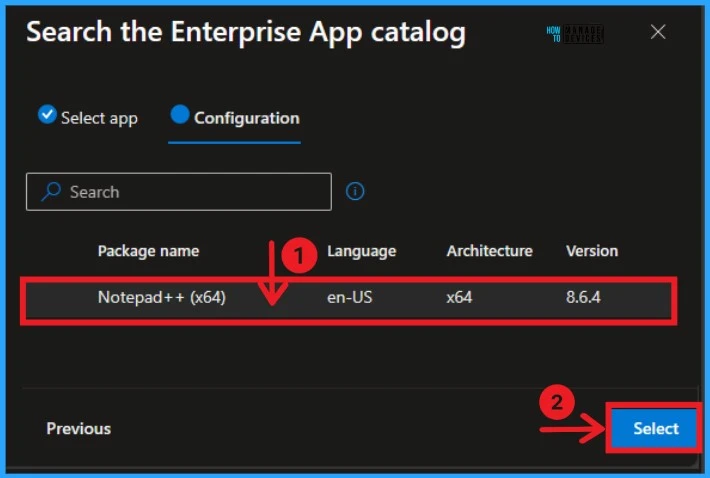Click the en-US language cell

click(x=350, y=297)
